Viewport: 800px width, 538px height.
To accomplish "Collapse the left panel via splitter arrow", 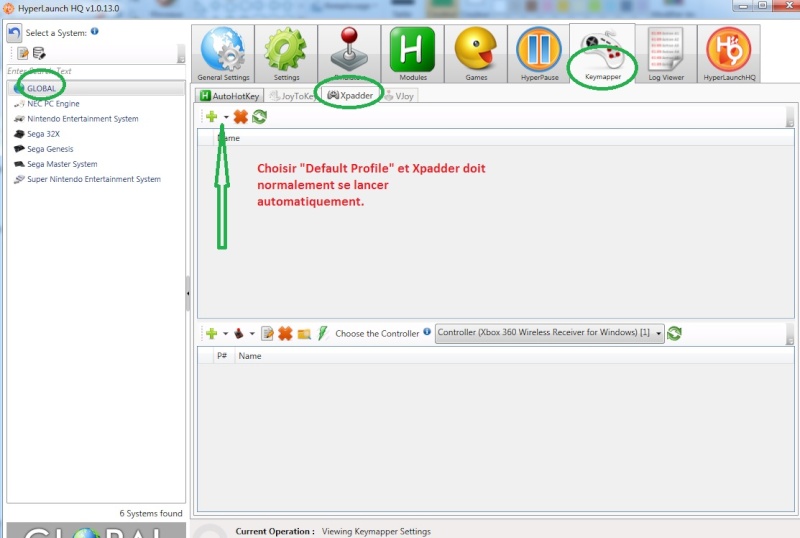I will pos(188,294).
